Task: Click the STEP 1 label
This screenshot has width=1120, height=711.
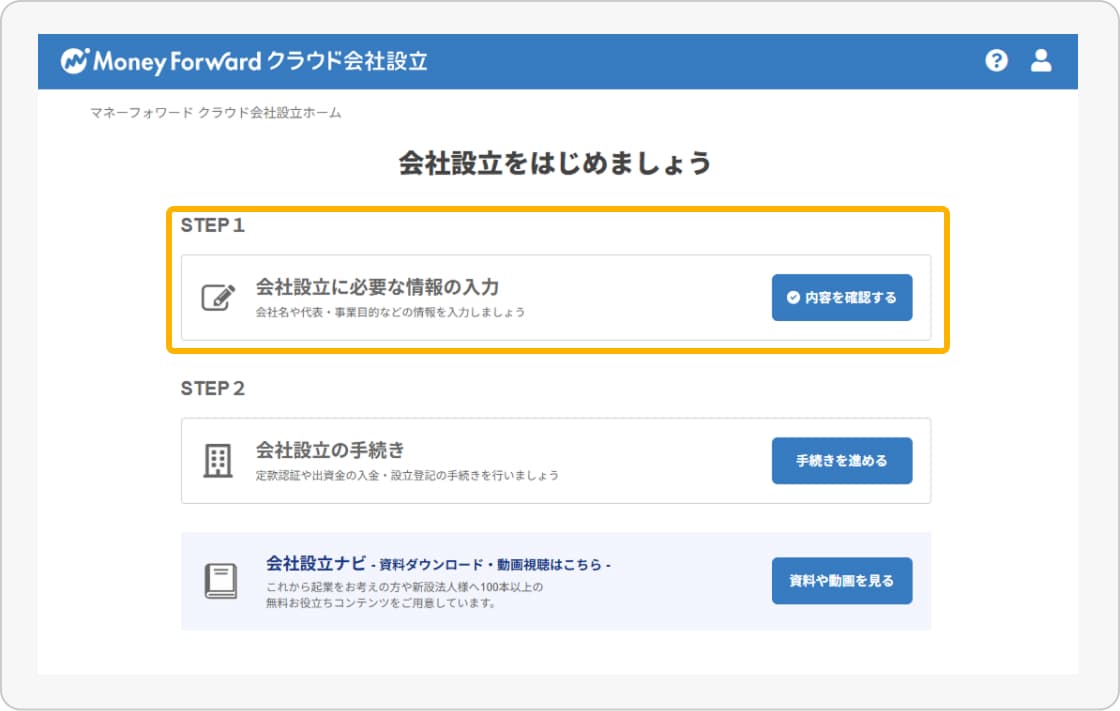Action: tap(212, 226)
